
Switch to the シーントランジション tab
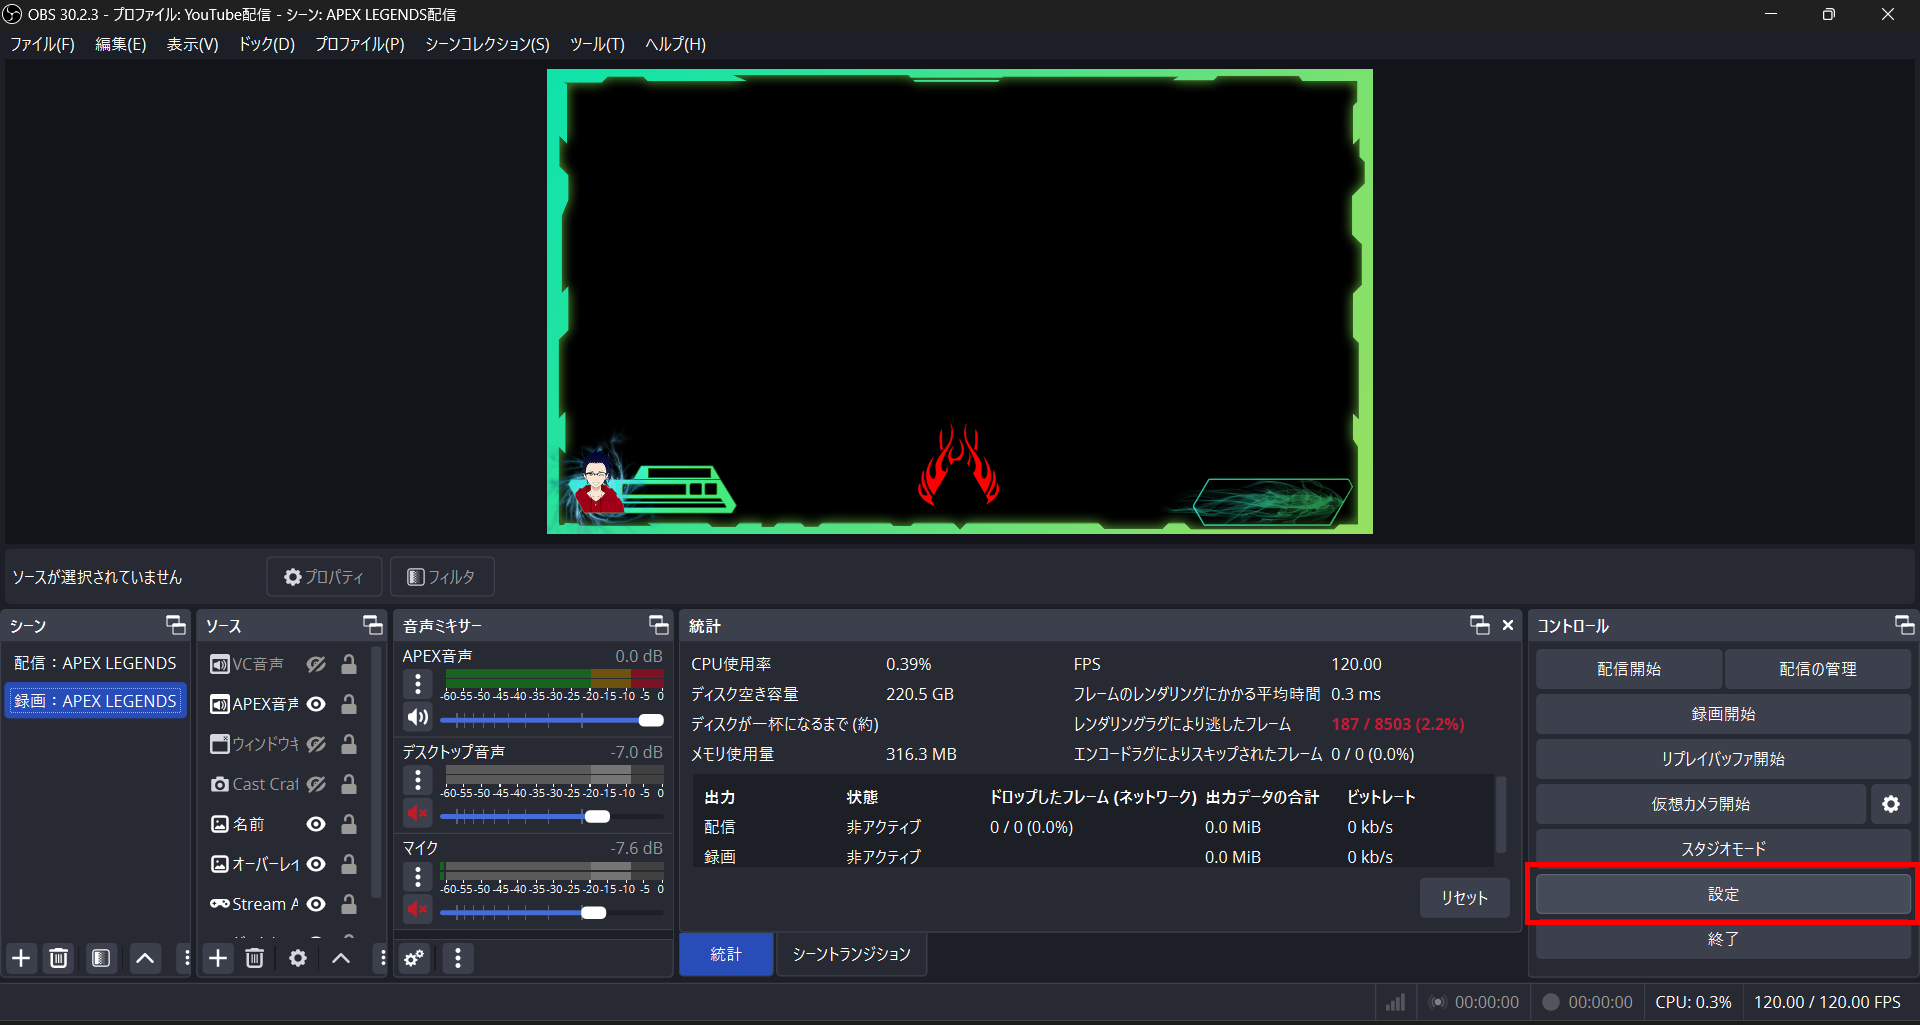pyautogui.click(x=851, y=954)
